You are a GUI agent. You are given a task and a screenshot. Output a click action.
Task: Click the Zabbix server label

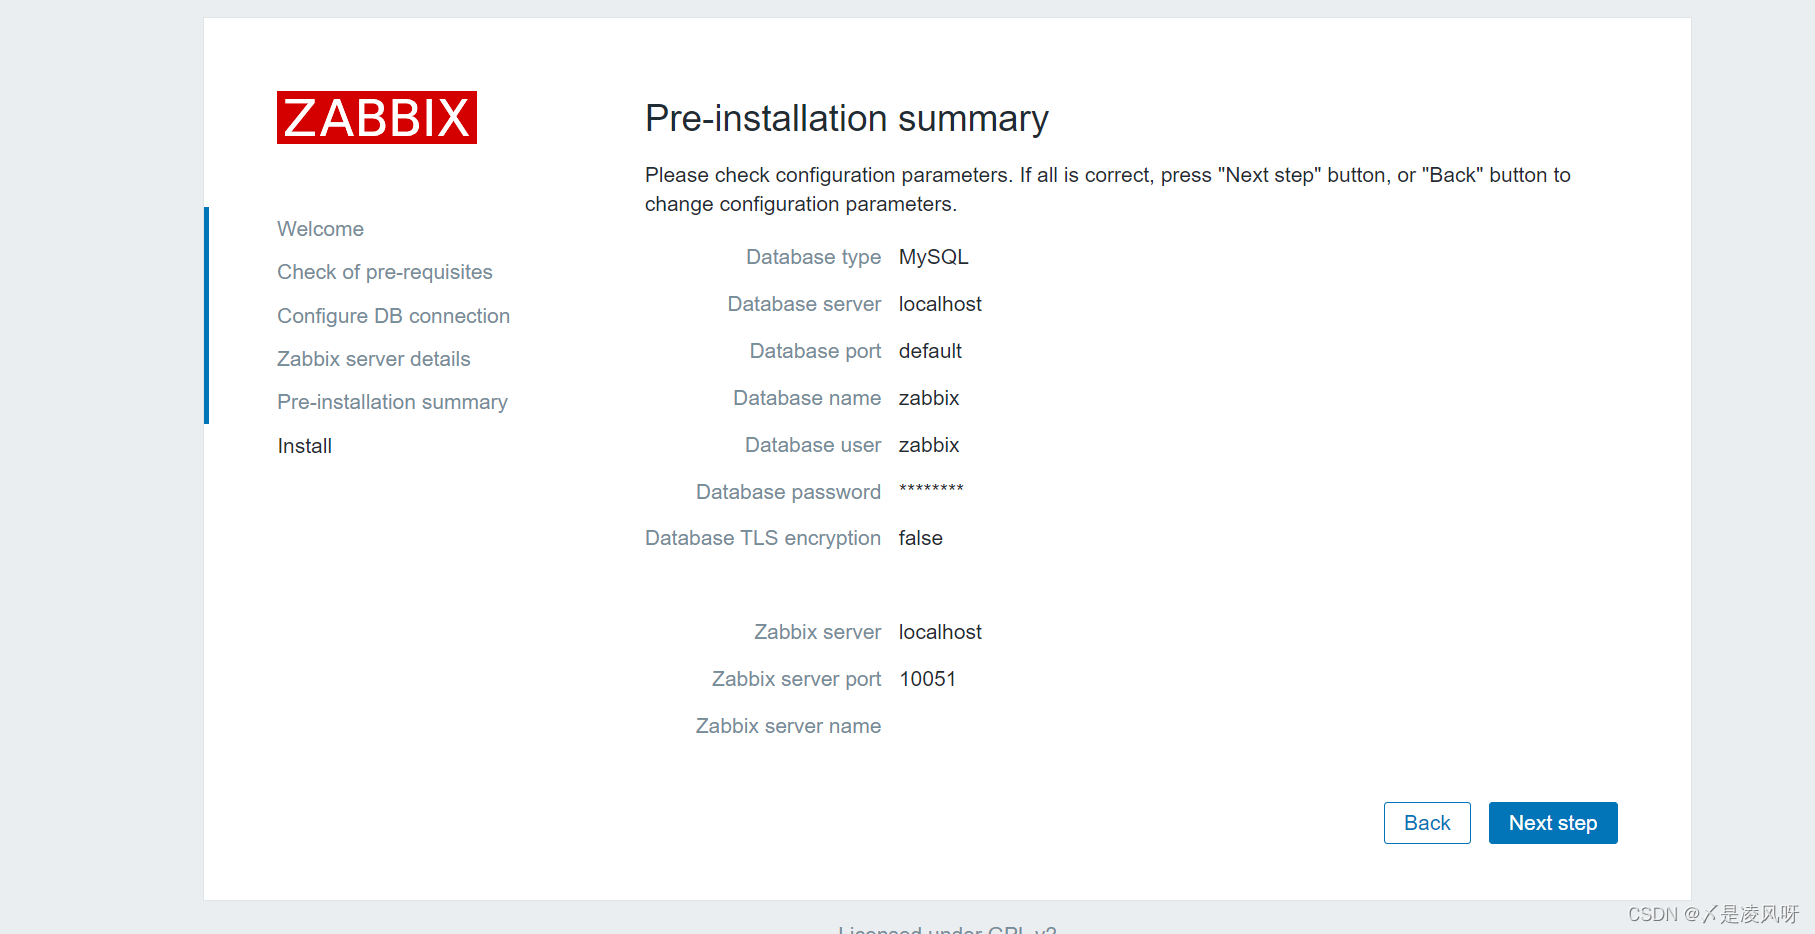pyautogui.click(x=817, y=632)
